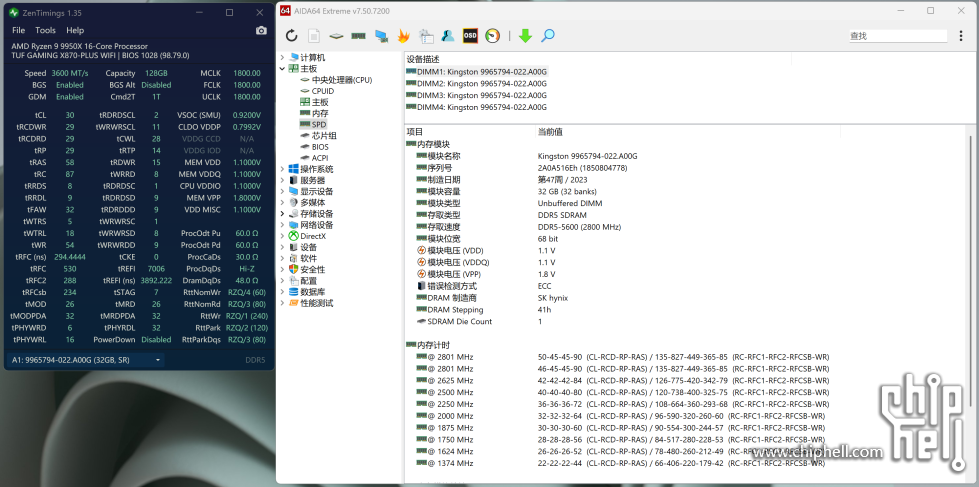Expand the 服务器 tree node
This screenshot has width=979, height=487.
283,180
